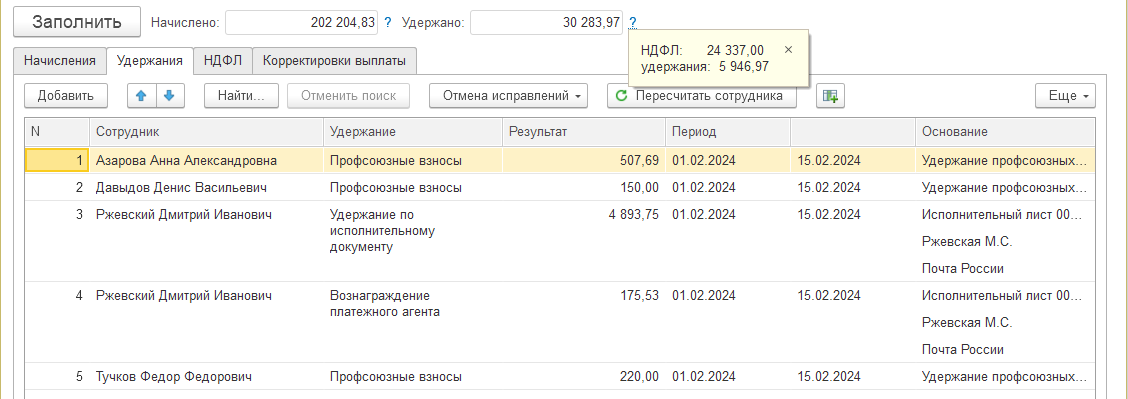The image size is (1128, 399).
Task: Open the Корректировки выплаты tab
Action: (x=335, y=61)
